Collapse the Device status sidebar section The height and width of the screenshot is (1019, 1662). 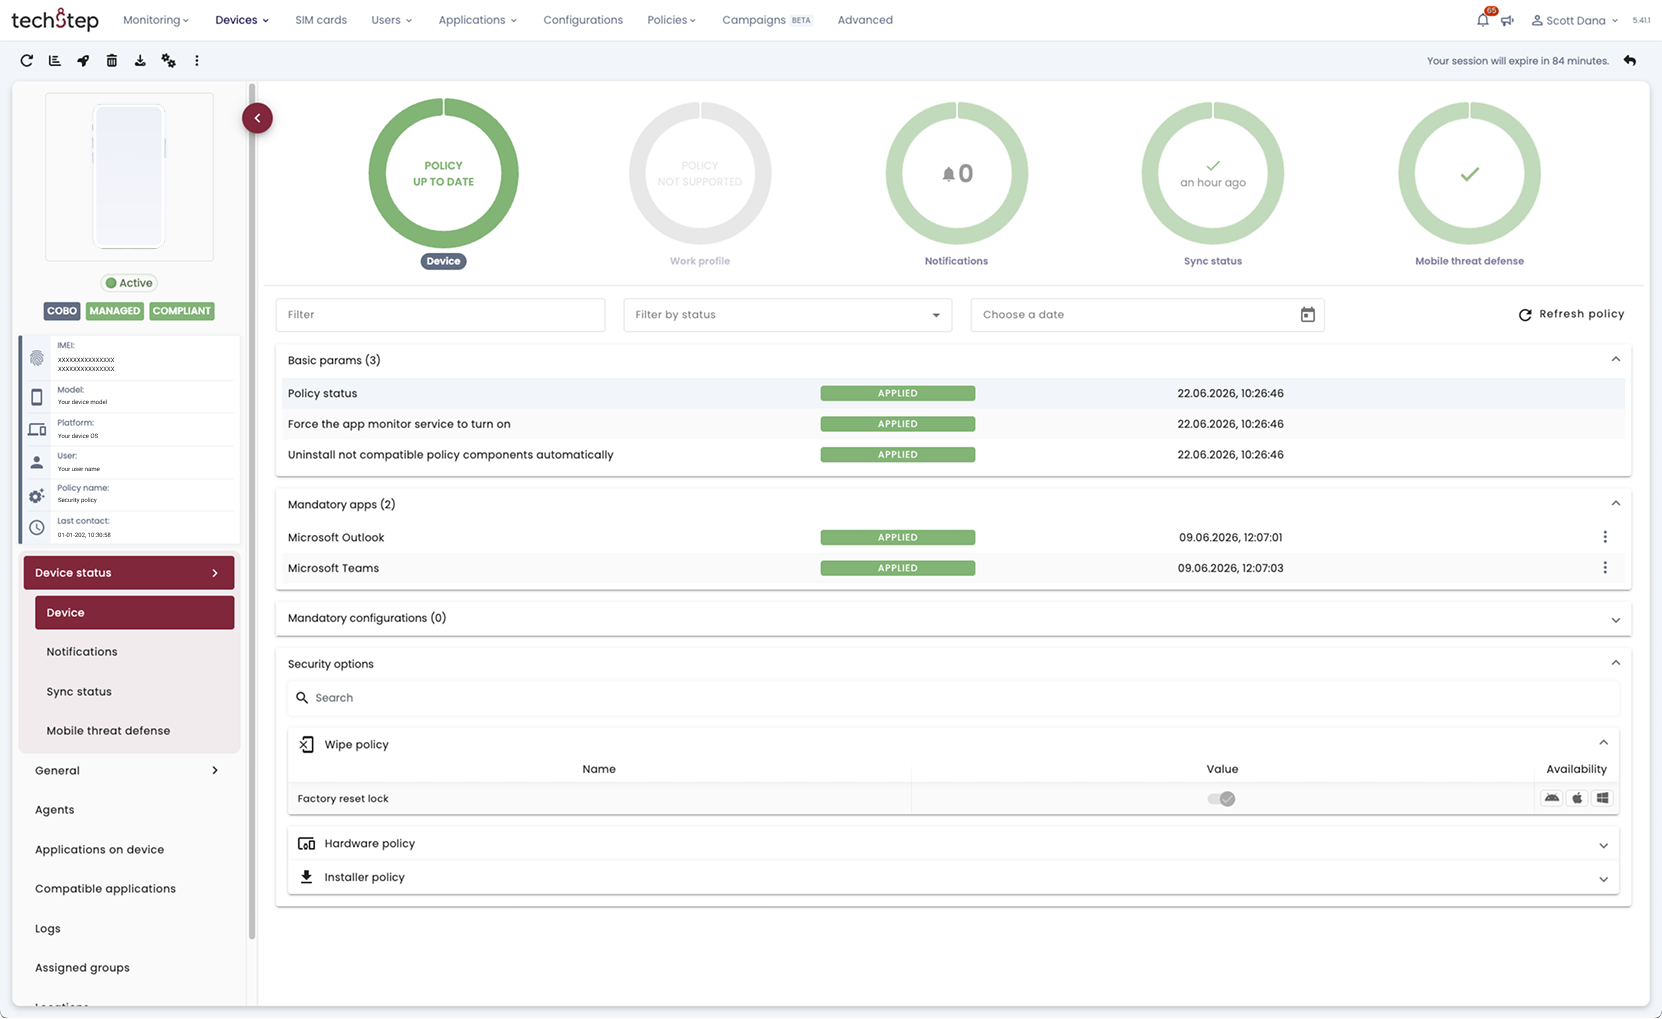tap(129, 573)
